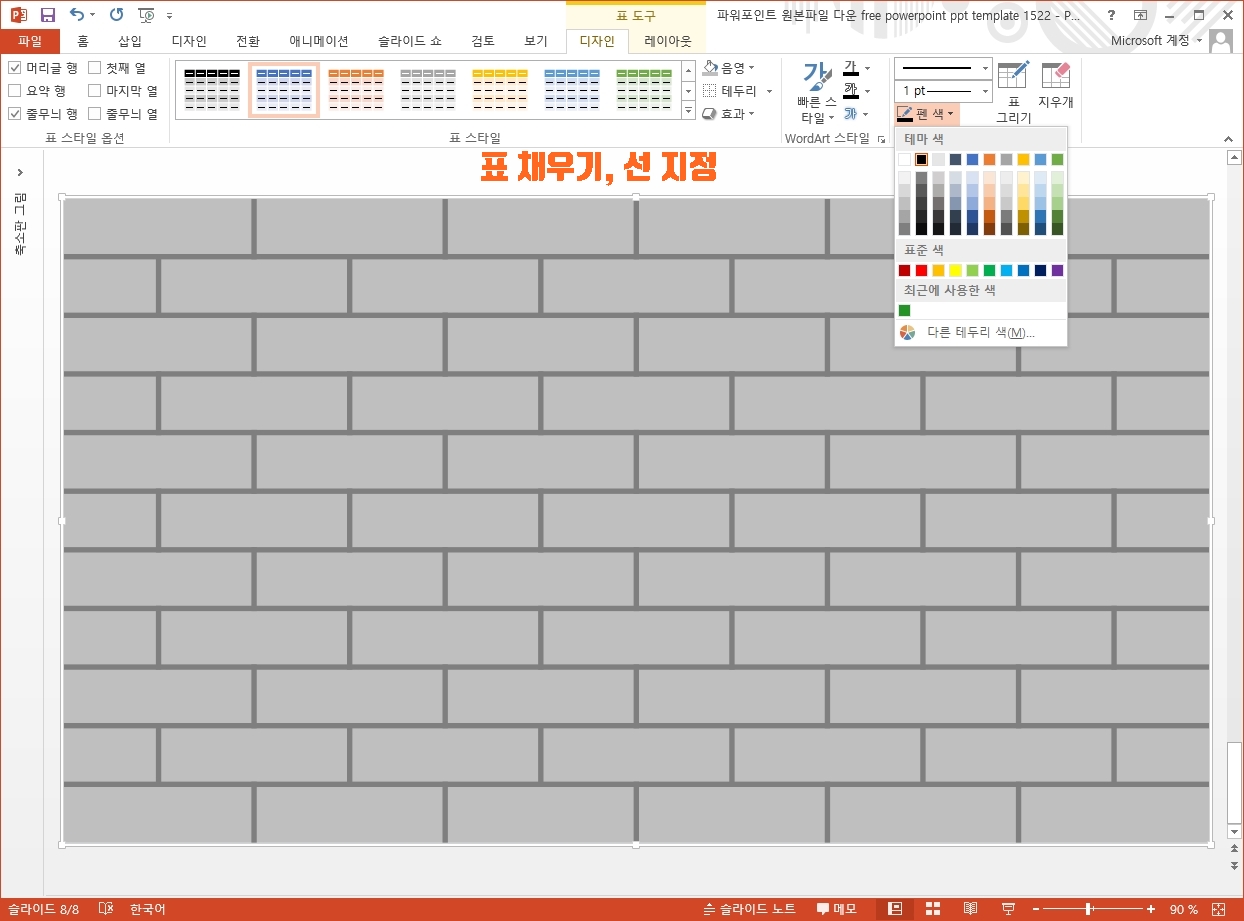Select the blue striped table style thumbnail
Image resolution: width=1244 pixels, height=921 pixels.
[284, 89]
